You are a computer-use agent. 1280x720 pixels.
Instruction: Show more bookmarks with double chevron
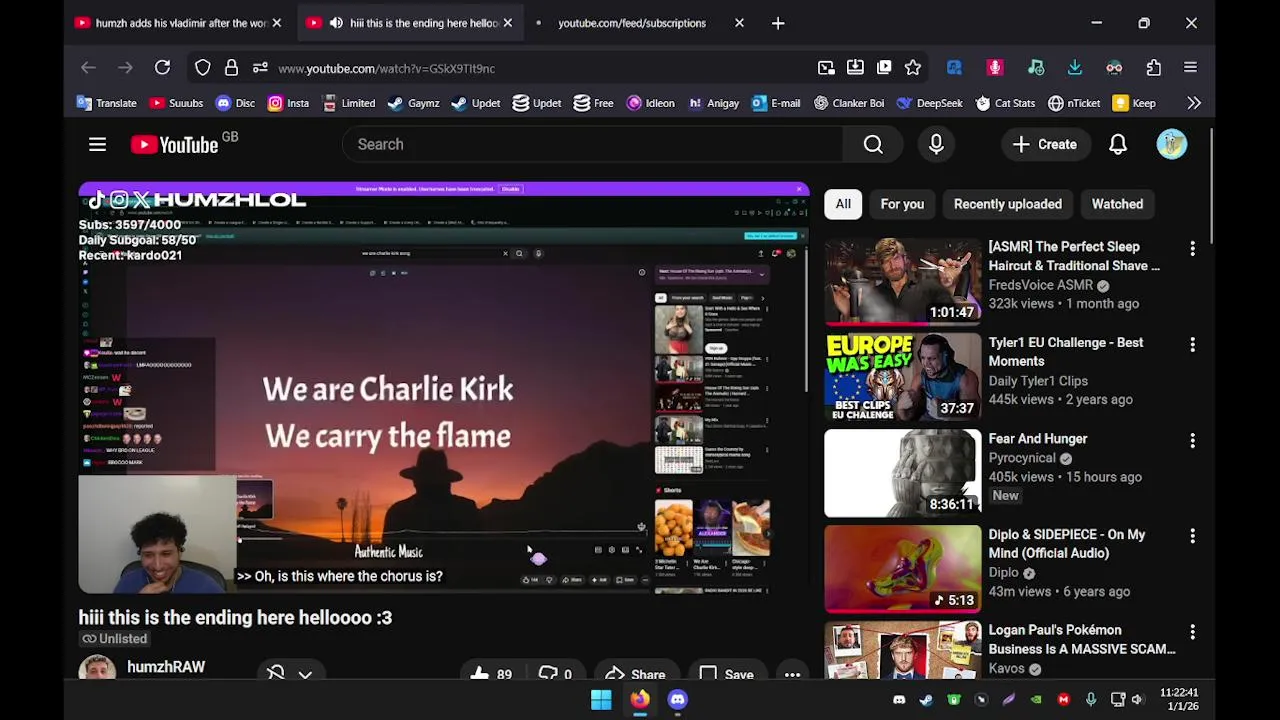(x=1194, y=103)
